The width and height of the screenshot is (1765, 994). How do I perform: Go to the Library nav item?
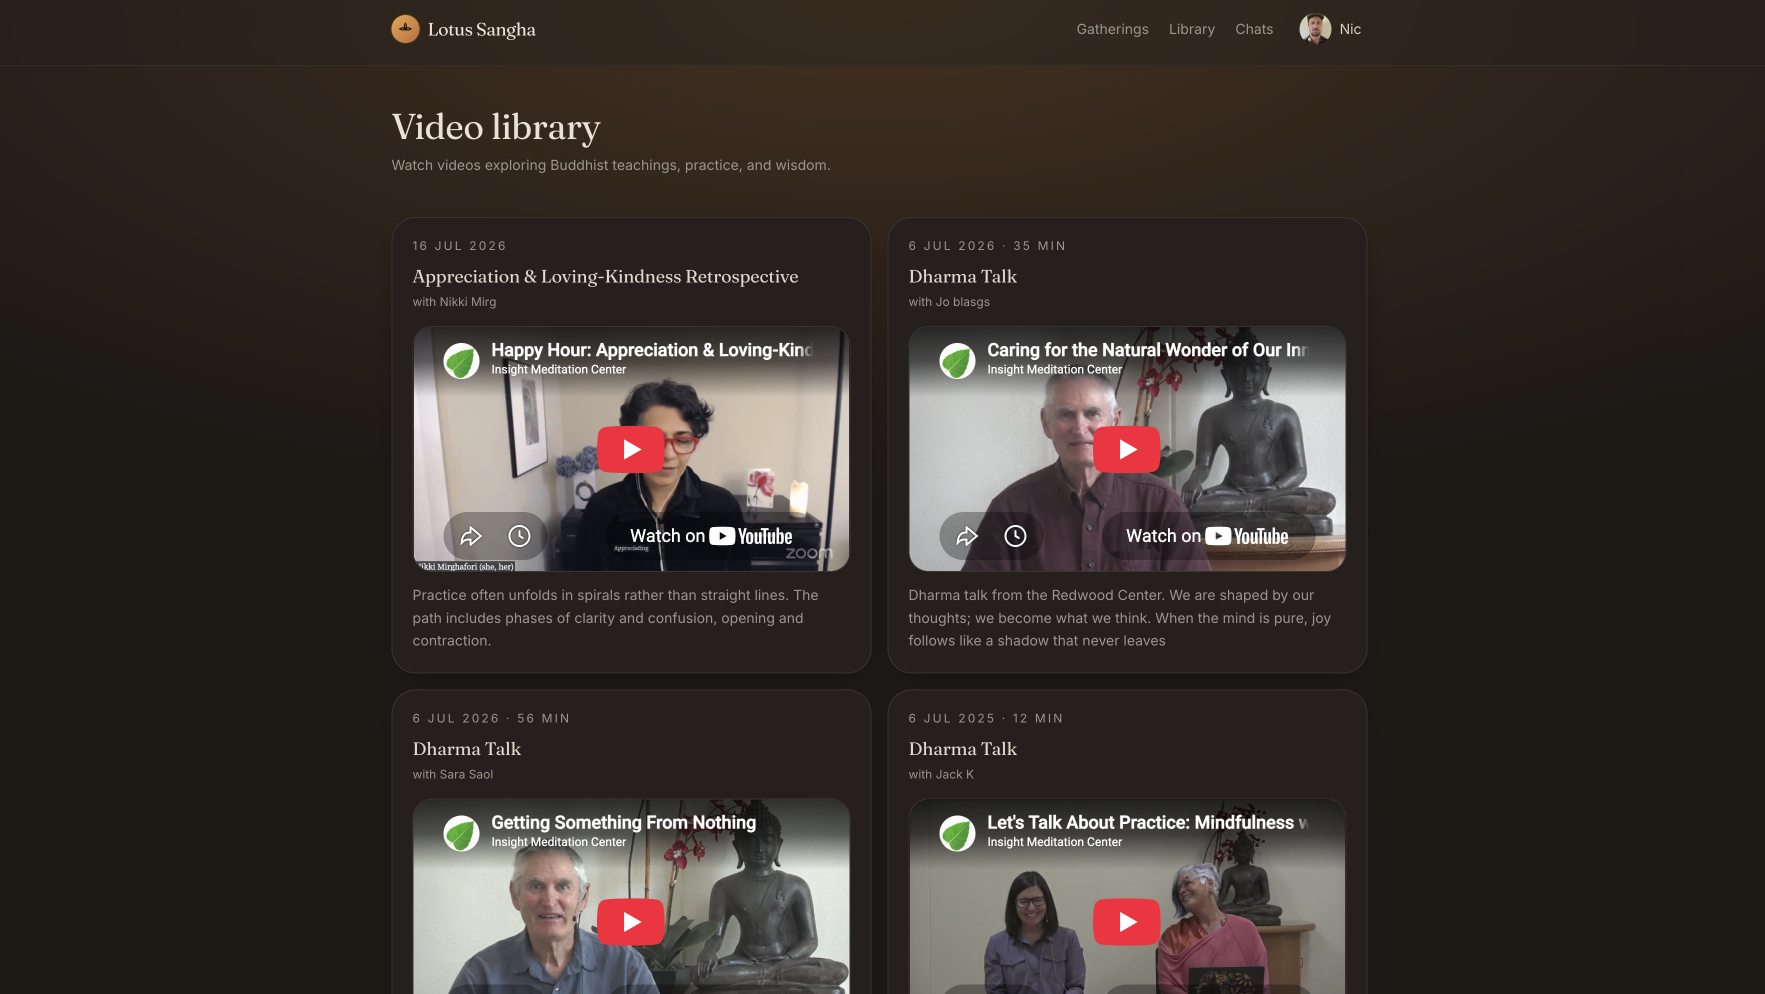point(1192,29)
